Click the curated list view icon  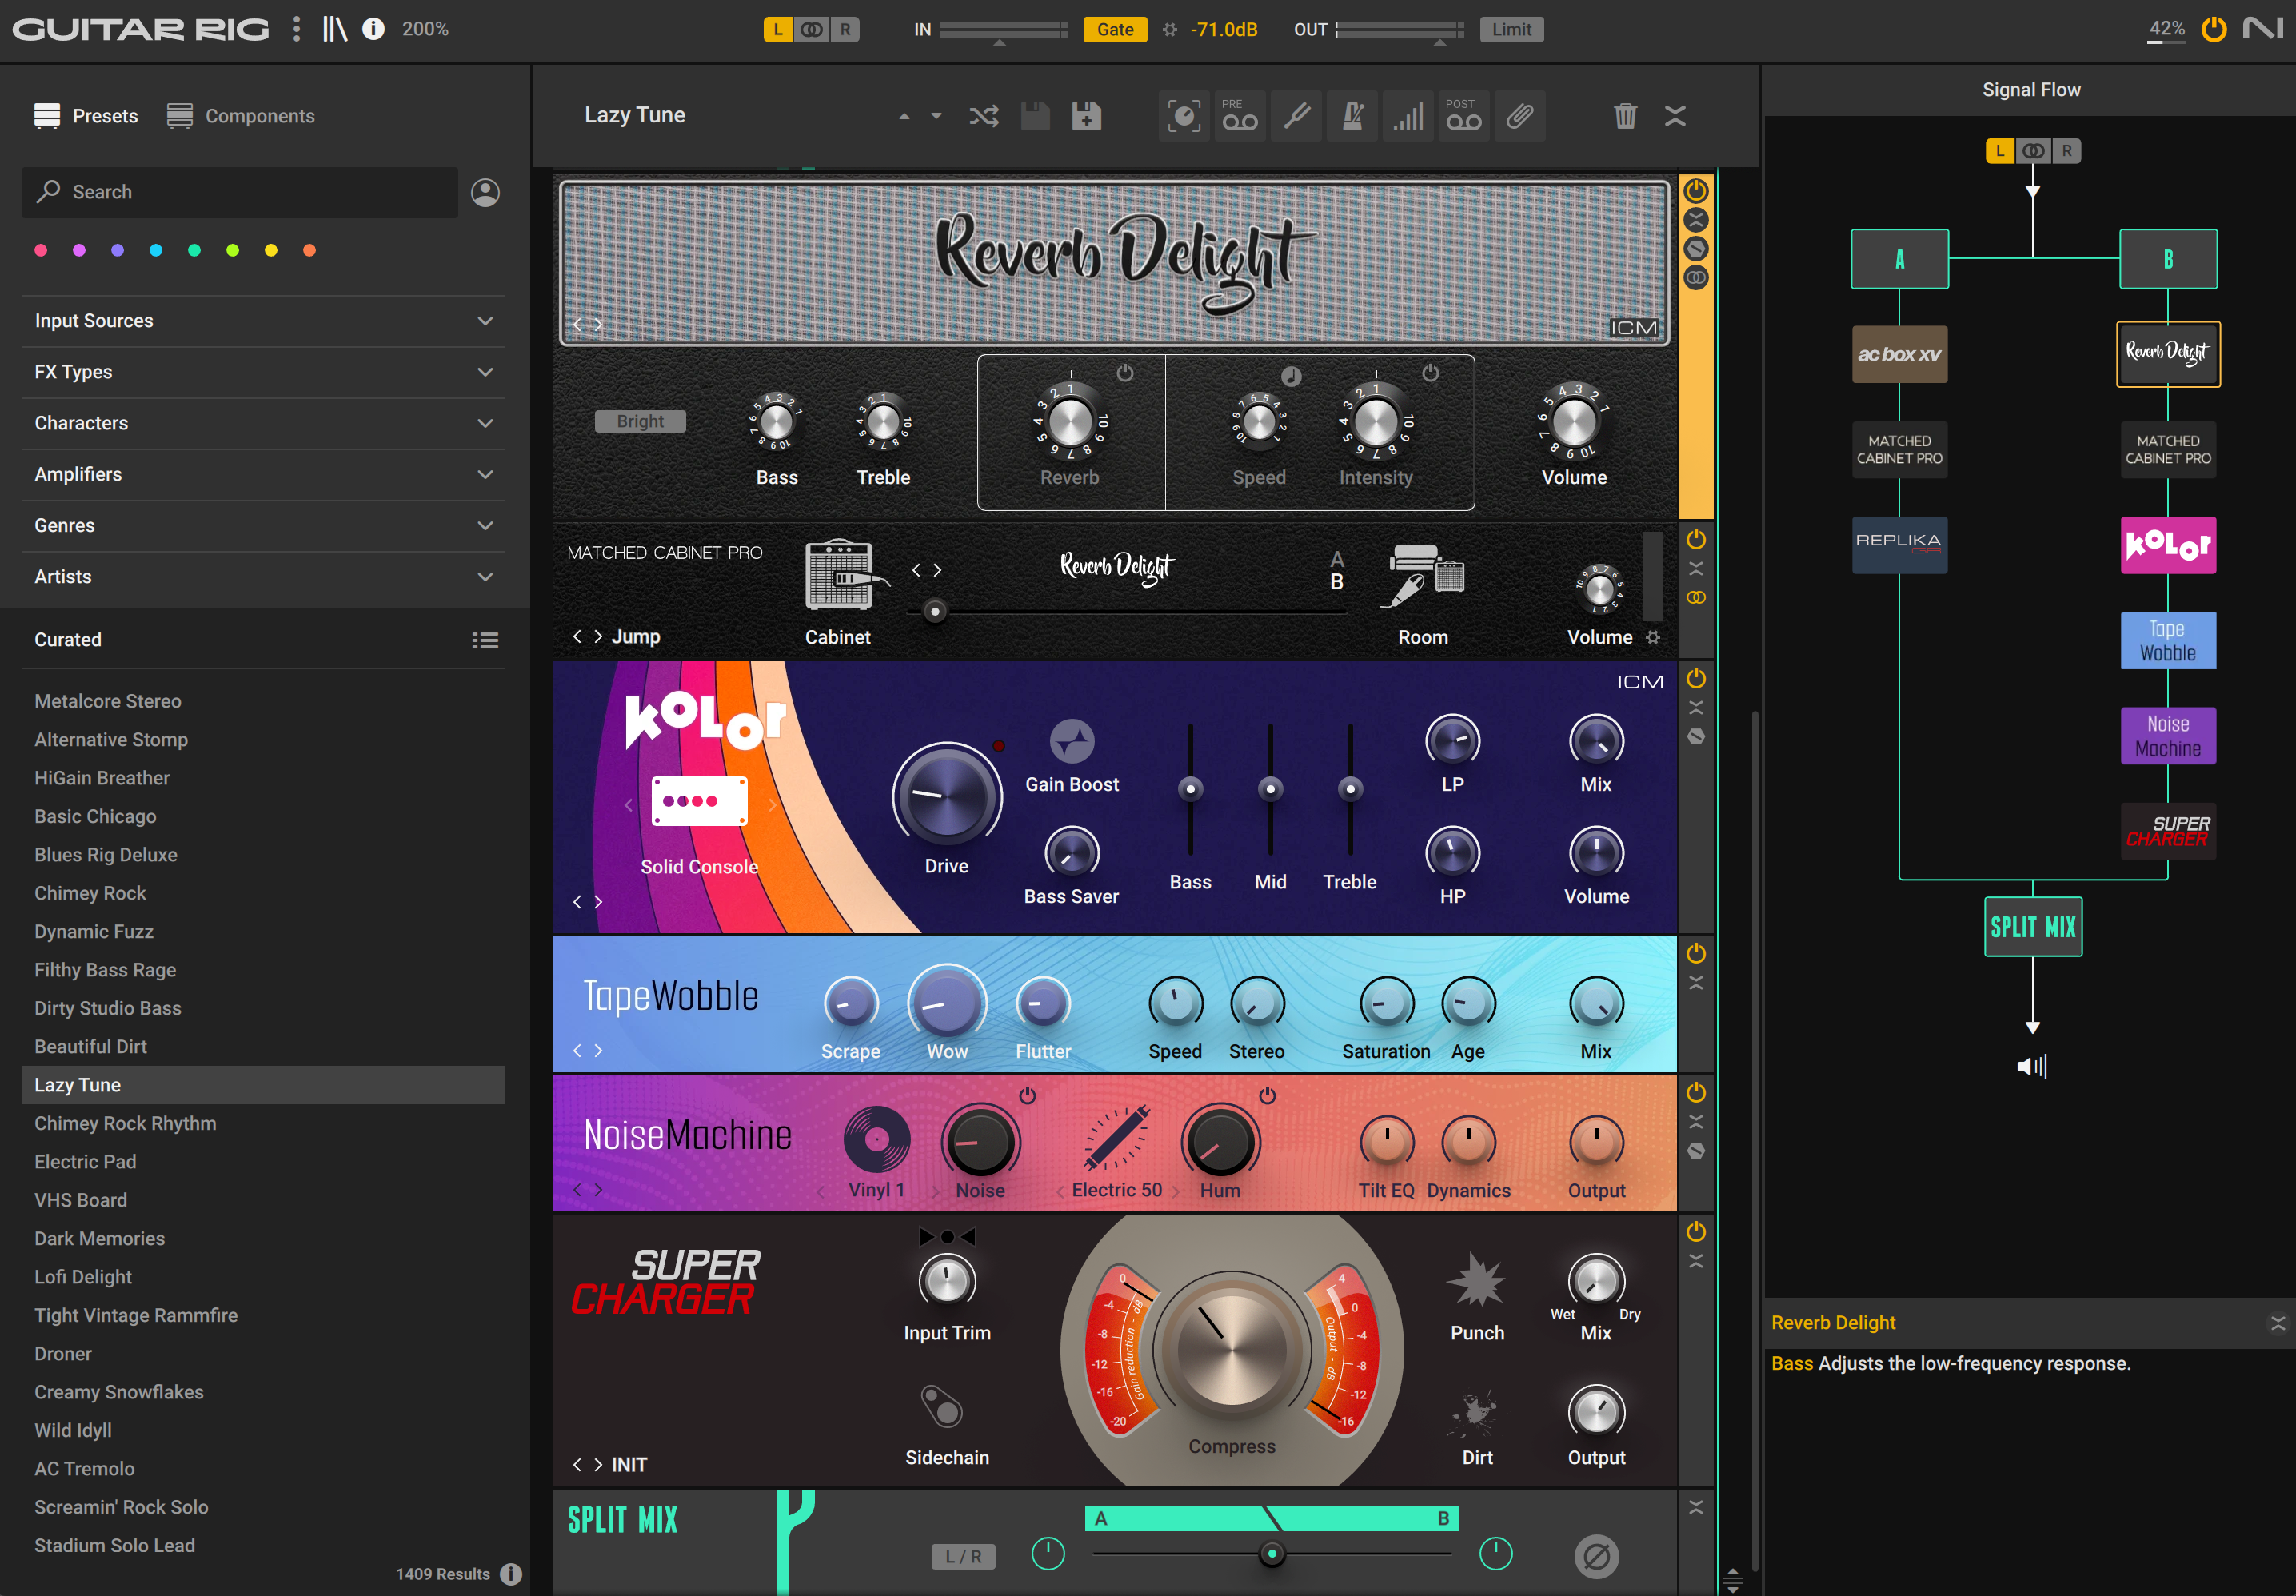pyautogui.click(x=485, y=640)
